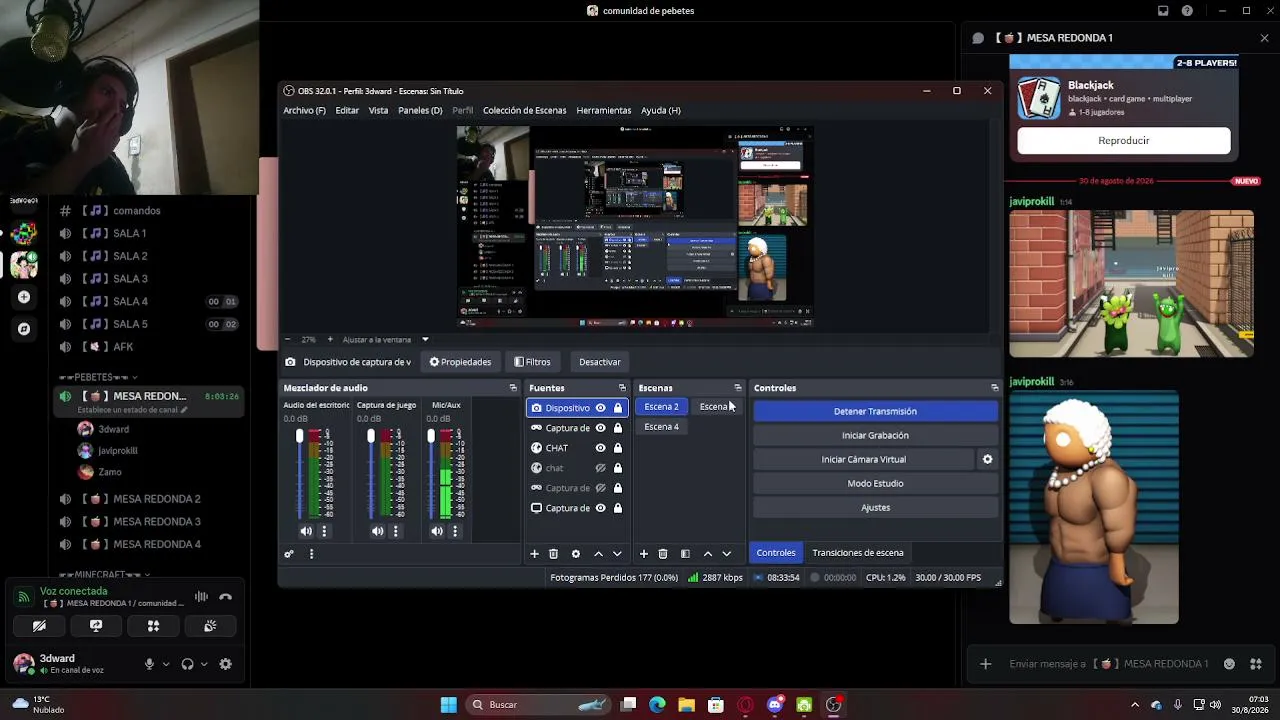Move selected scene up in Escenas
This screenshot has height=720, width=1280.
(708, 554)
